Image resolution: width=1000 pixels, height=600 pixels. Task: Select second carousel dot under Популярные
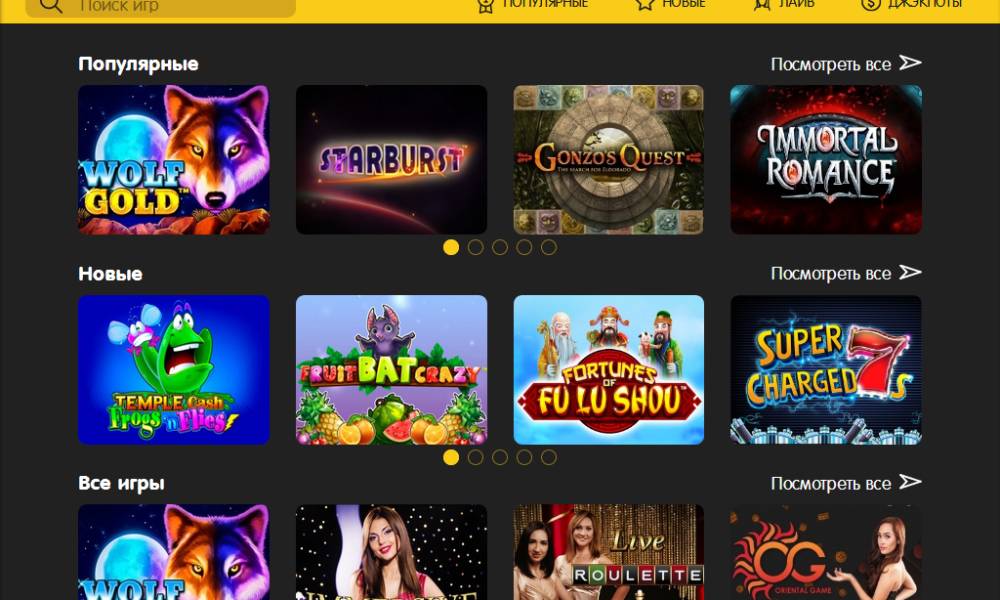point(475,247)
